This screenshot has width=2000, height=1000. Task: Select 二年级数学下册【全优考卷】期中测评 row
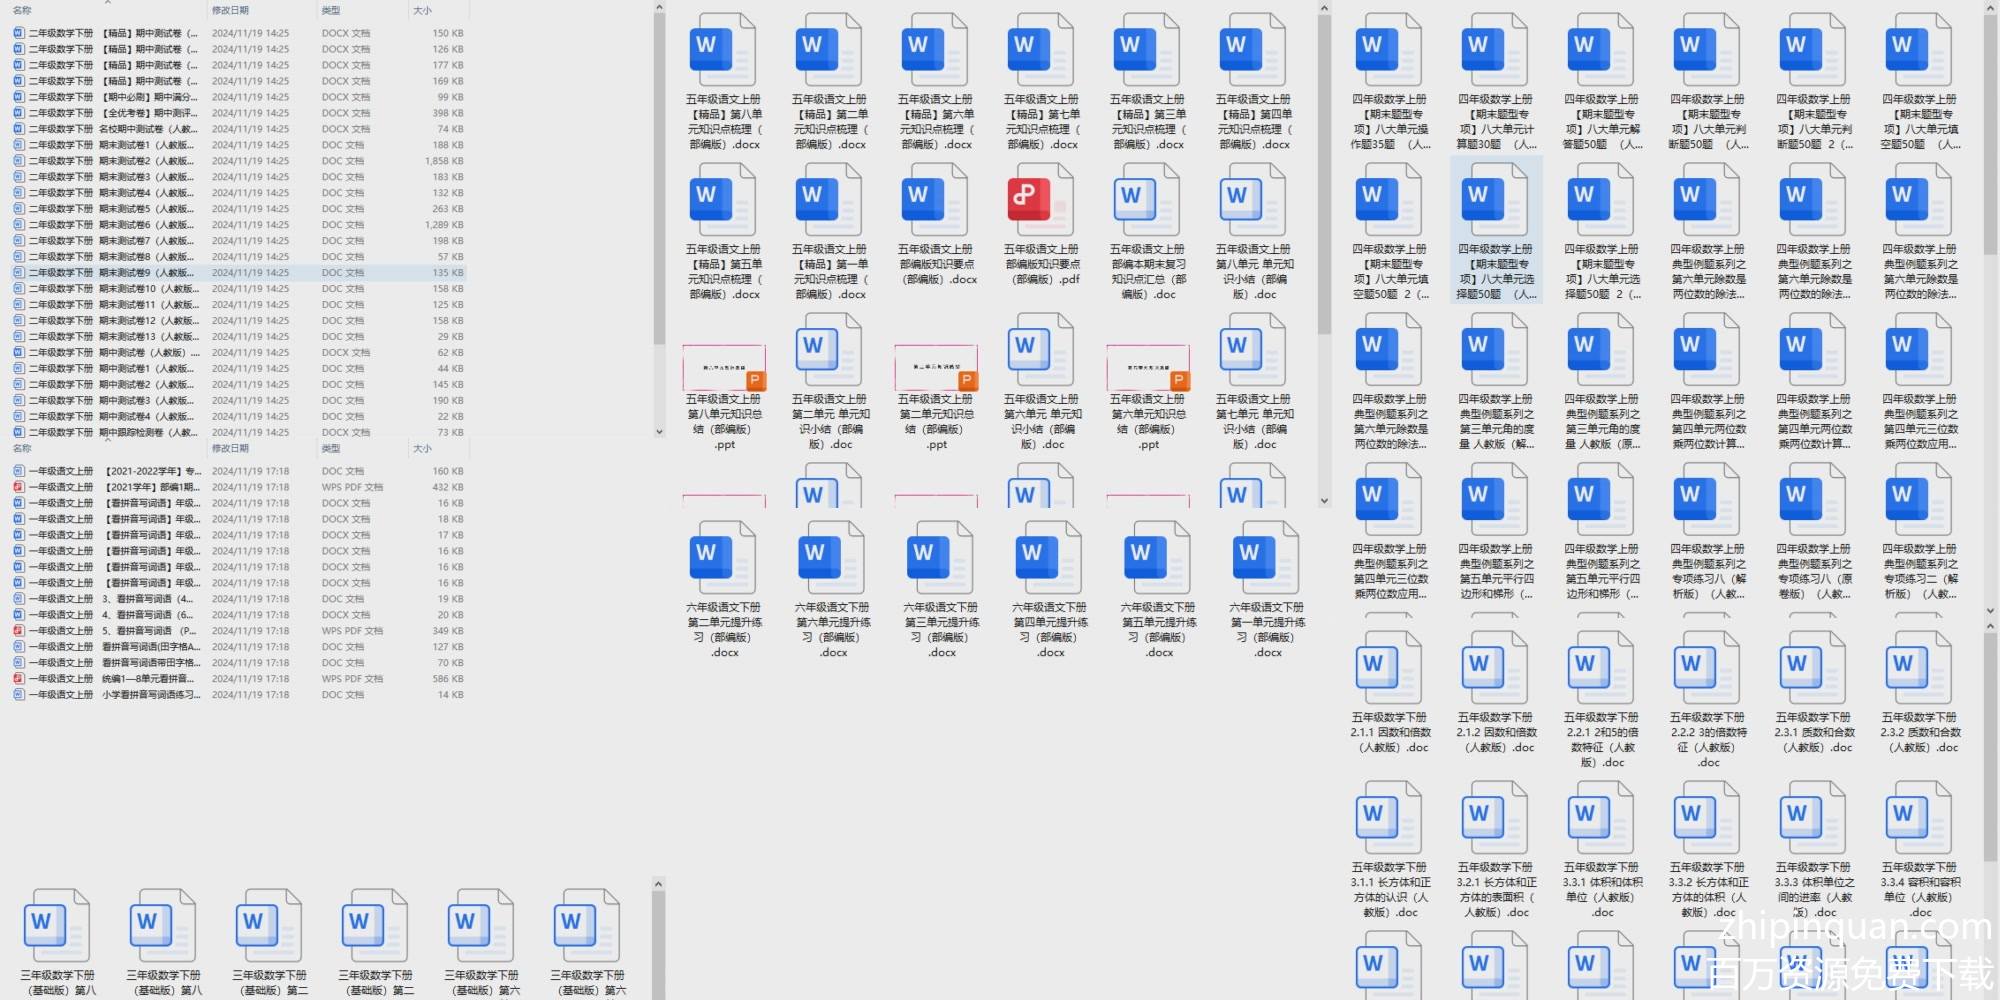[239, 113]
